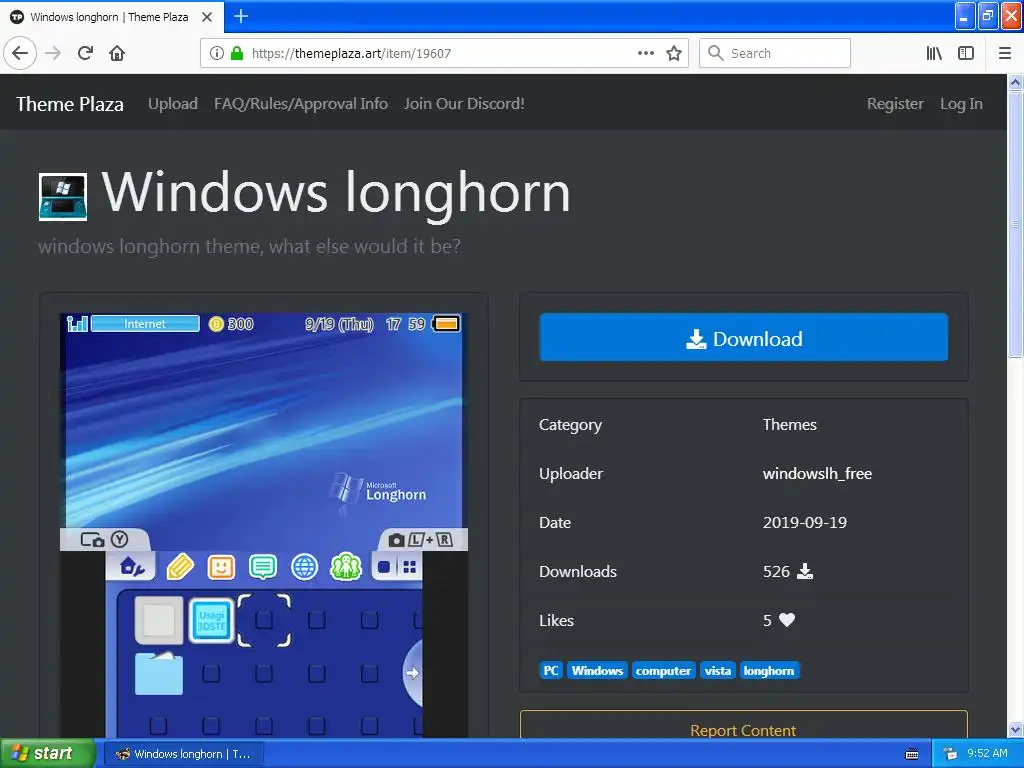Open the Library bookmarks icon

[x=934, y=54]
